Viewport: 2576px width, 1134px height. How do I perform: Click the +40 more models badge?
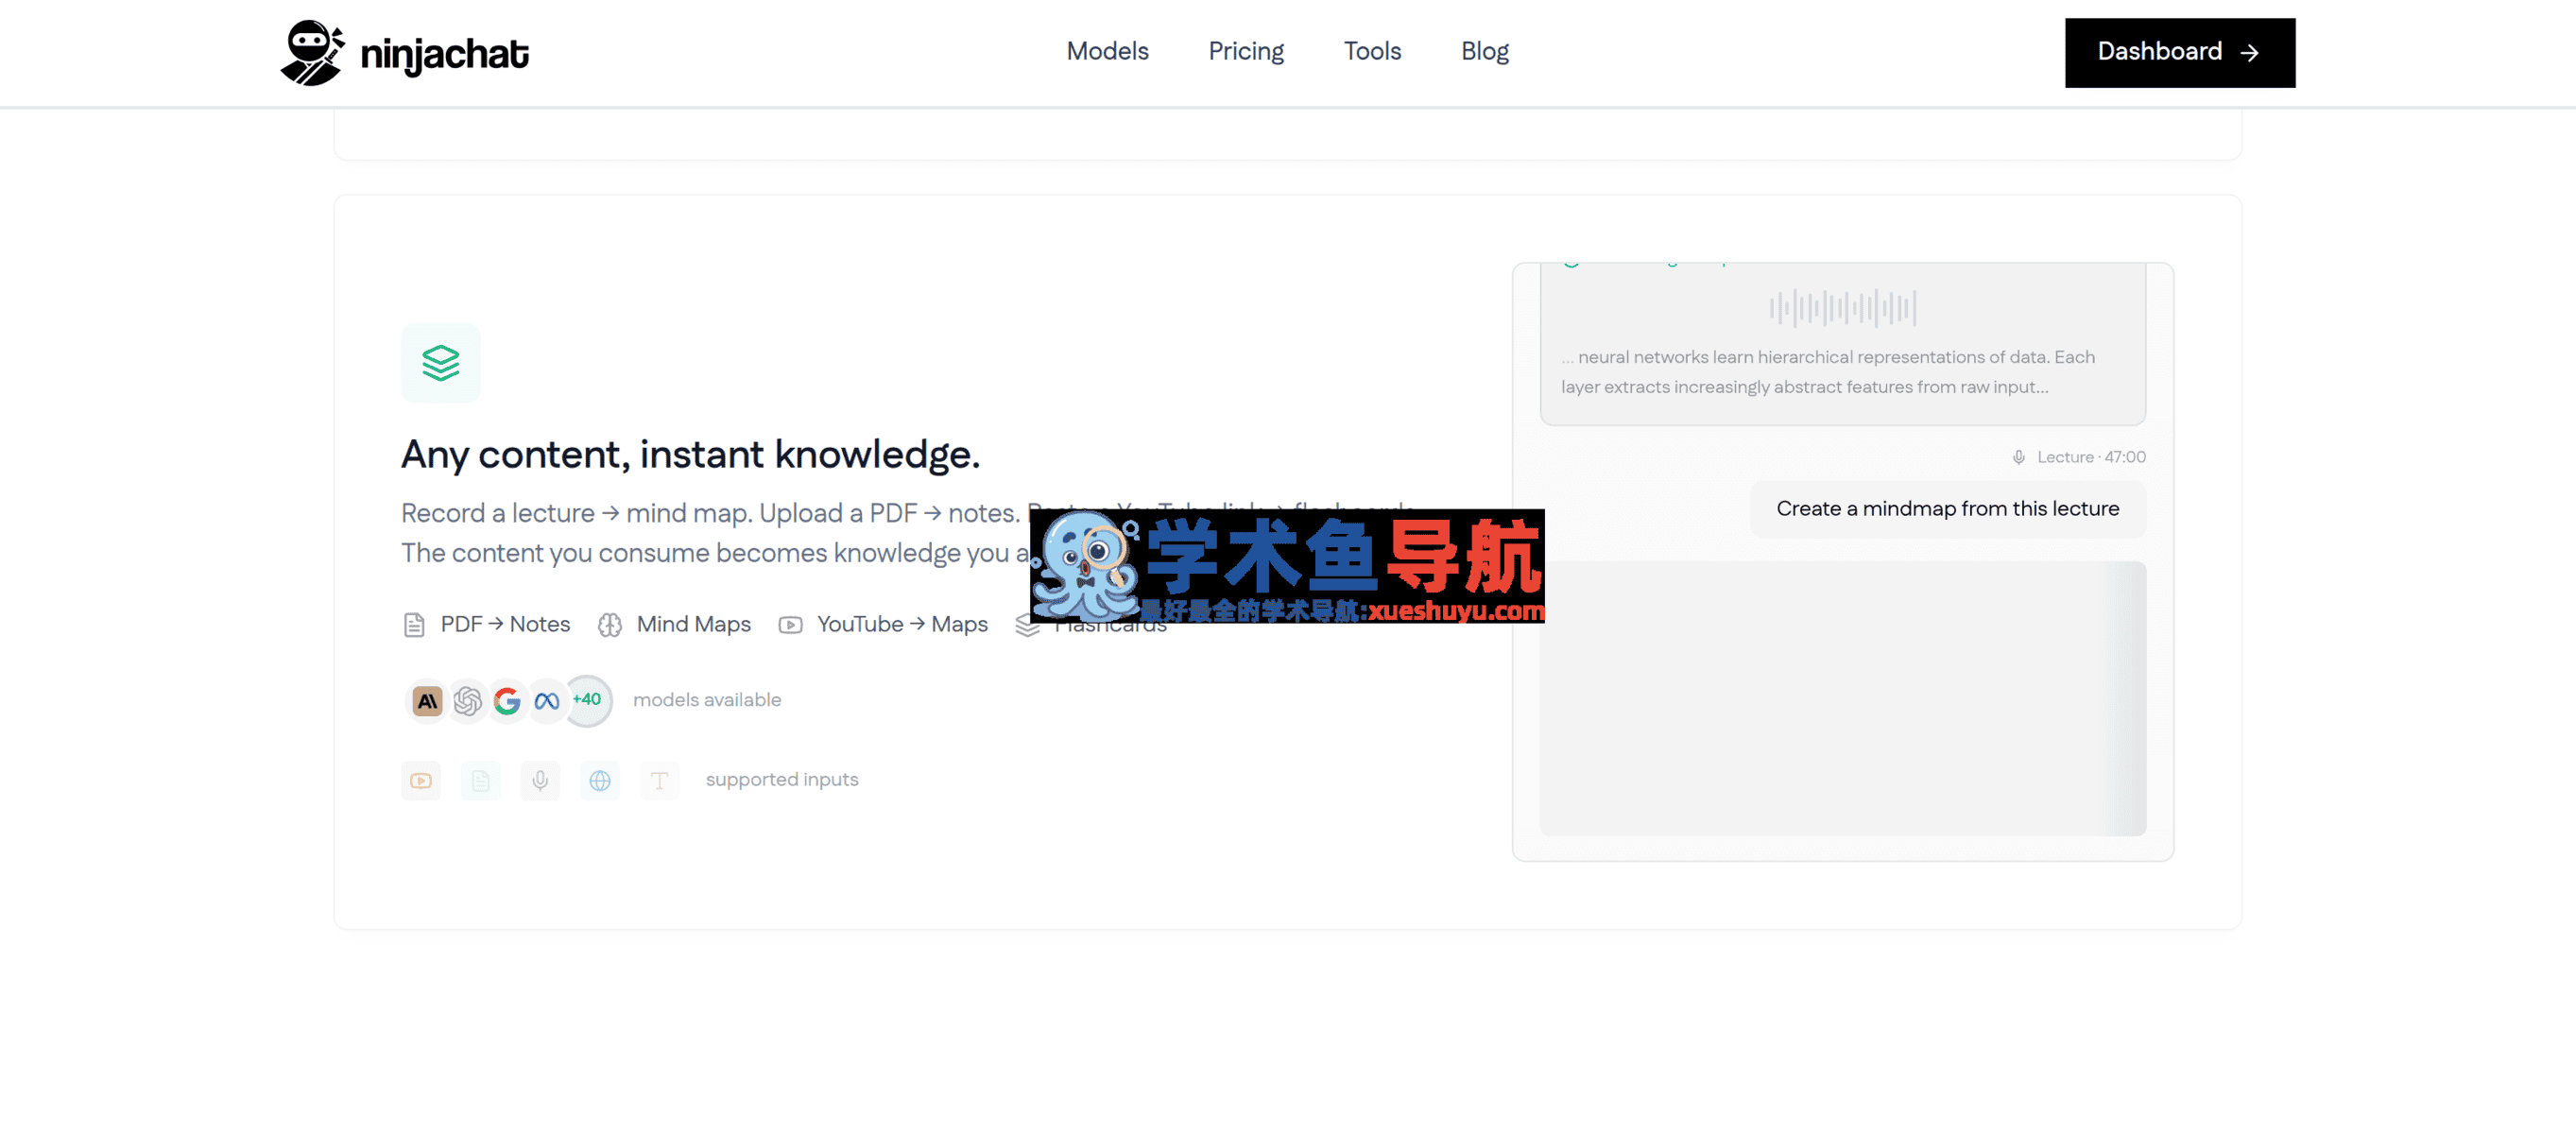(x=588, y=700)
